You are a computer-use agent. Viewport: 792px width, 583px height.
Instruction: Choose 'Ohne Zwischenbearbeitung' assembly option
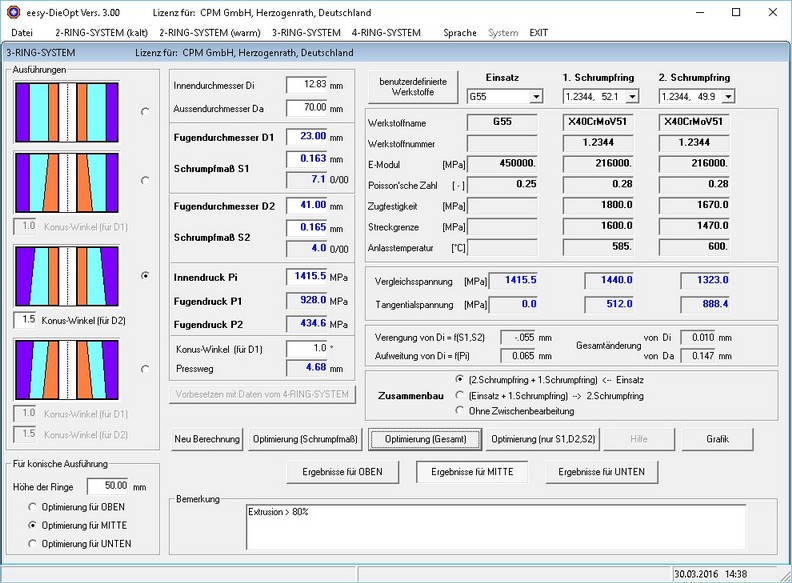[x=459, y=410]
